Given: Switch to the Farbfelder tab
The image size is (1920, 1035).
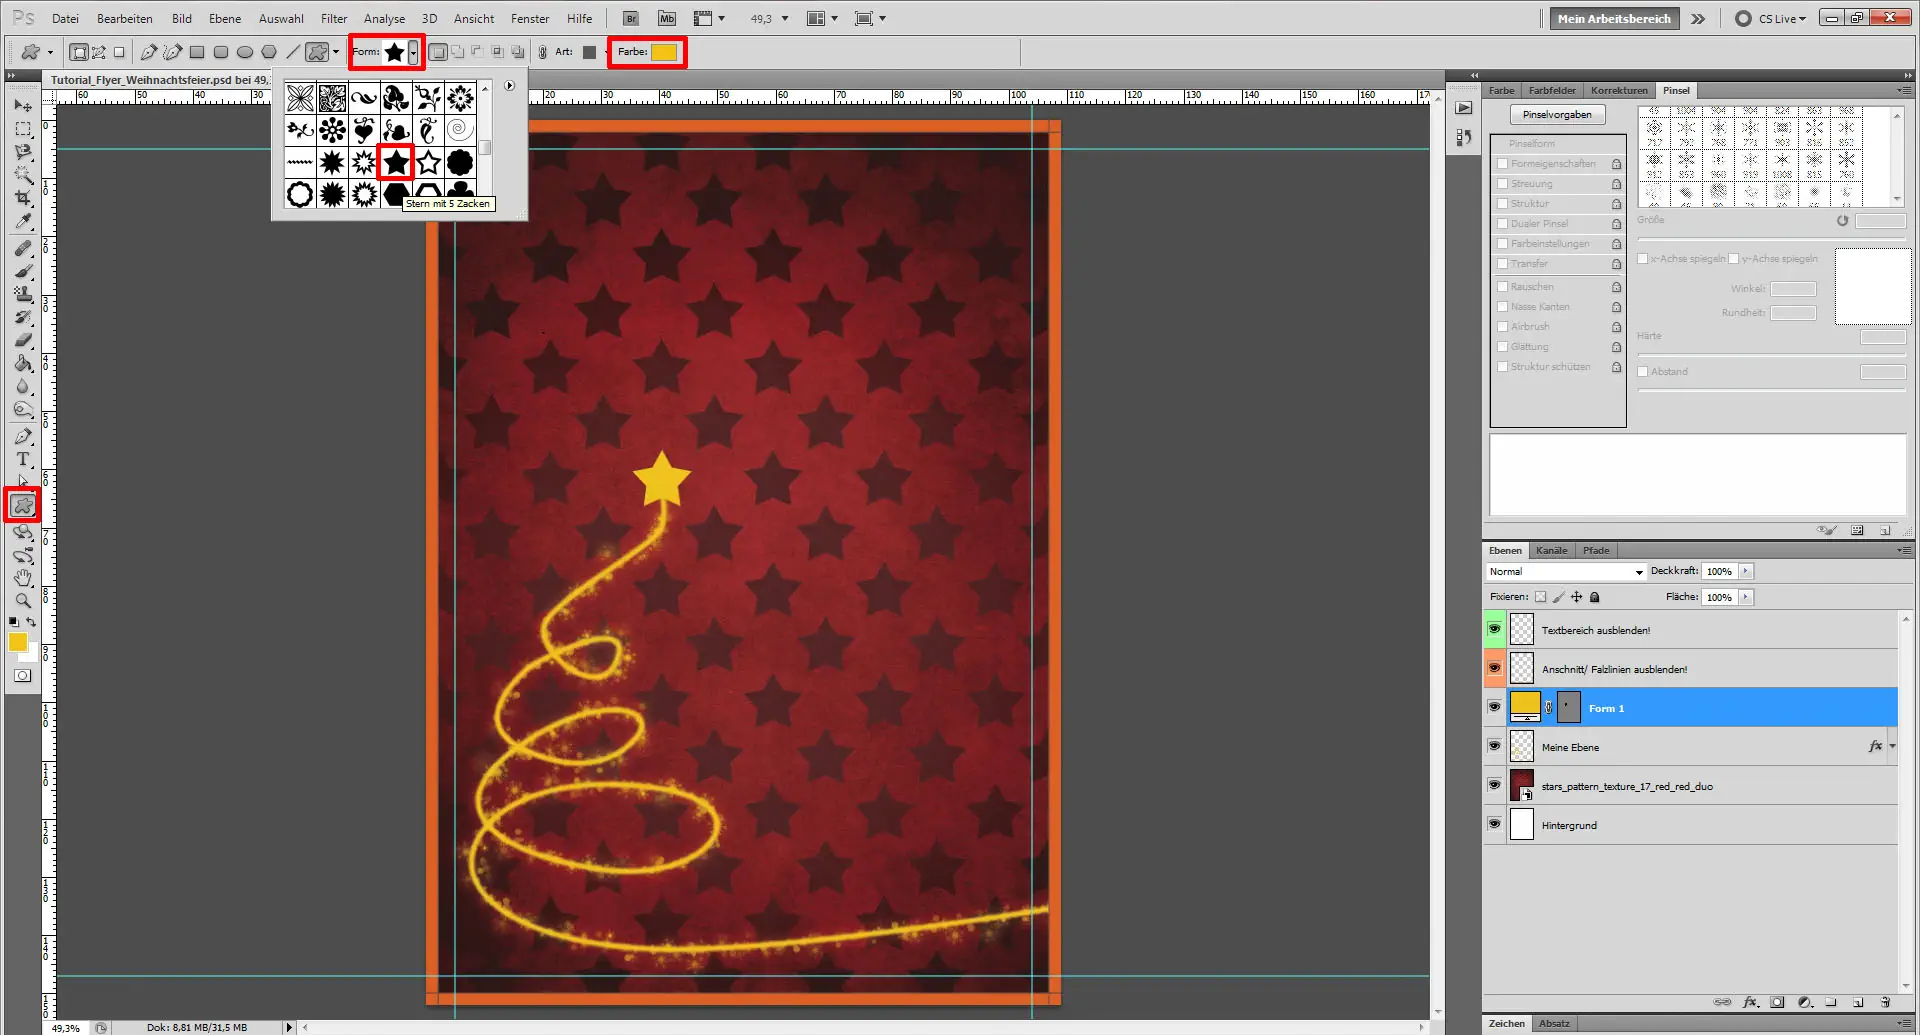Looking at the screenshot, I should (1552, 90).
